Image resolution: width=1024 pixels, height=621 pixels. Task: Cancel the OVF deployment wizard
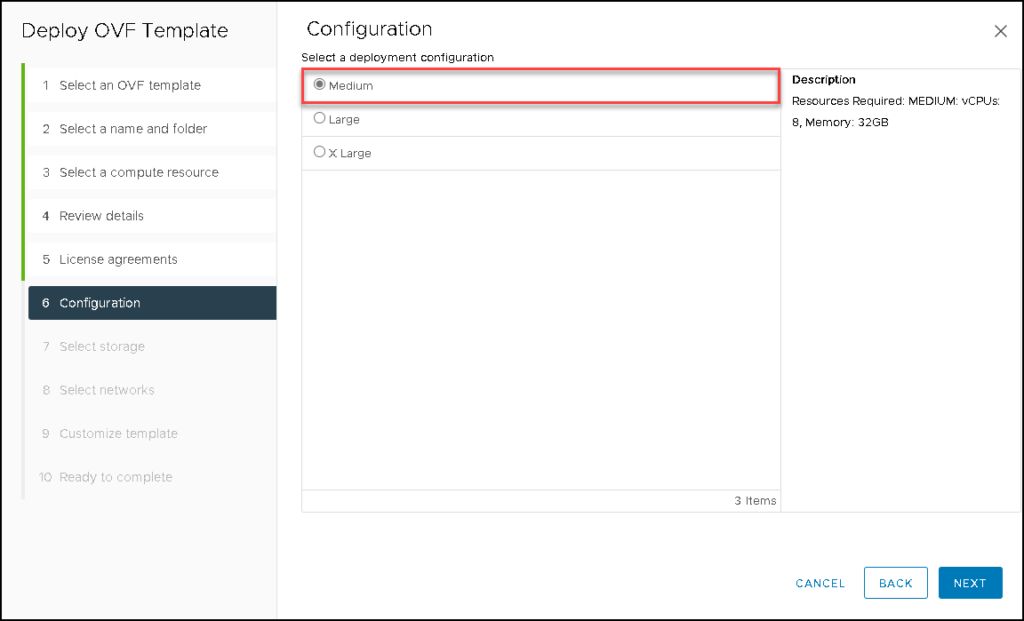coord(820,583)
